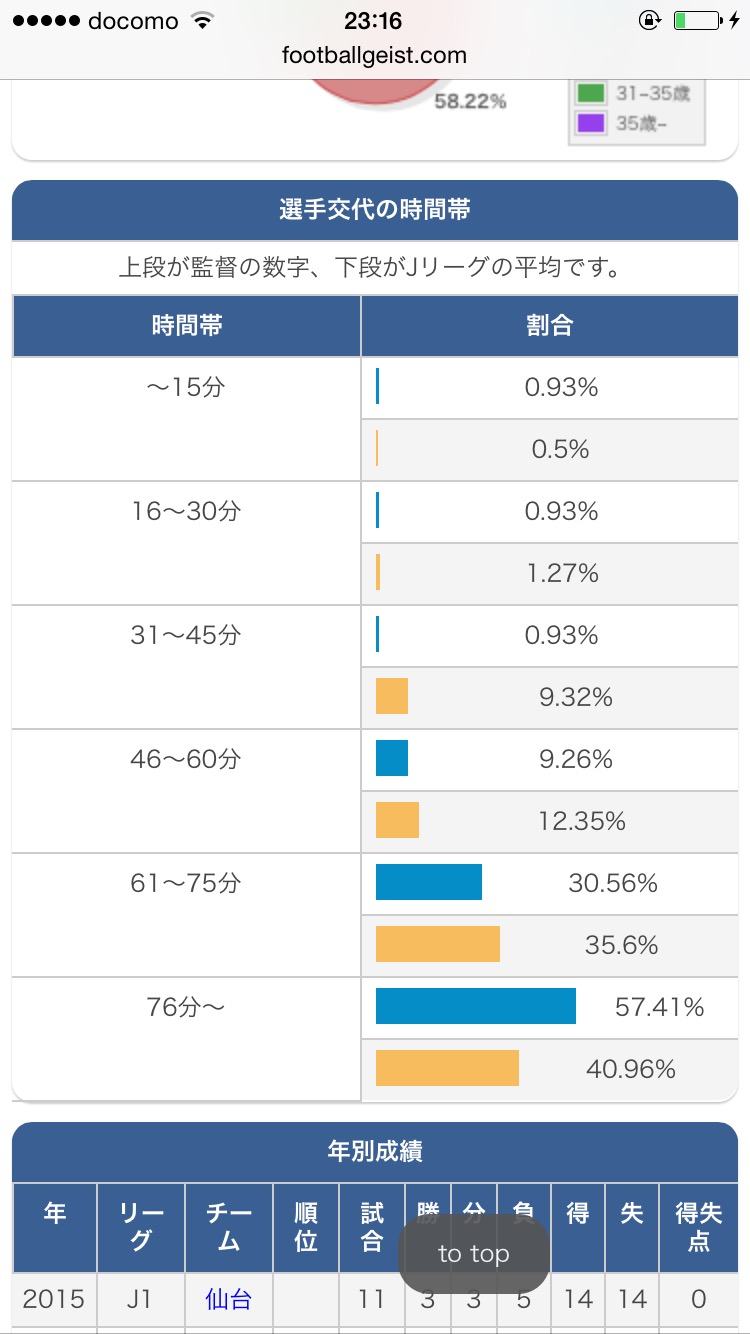Viewport: 750px width, 1334px height.
Task: Tap the rotation lock icon
Action: (x=649, y=21)
